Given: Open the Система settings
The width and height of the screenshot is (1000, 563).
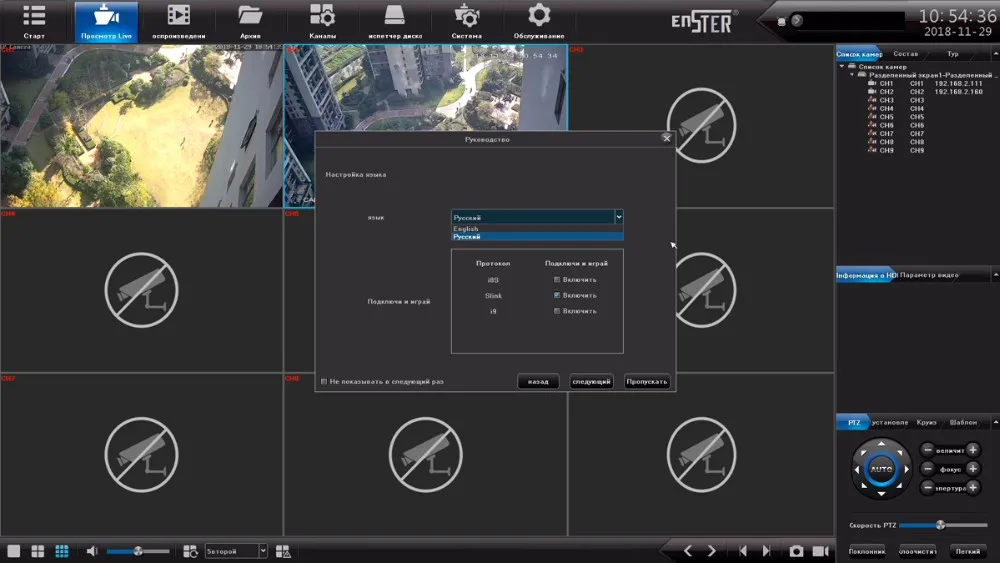Looking at the screenshot, I should click(467, 22).
